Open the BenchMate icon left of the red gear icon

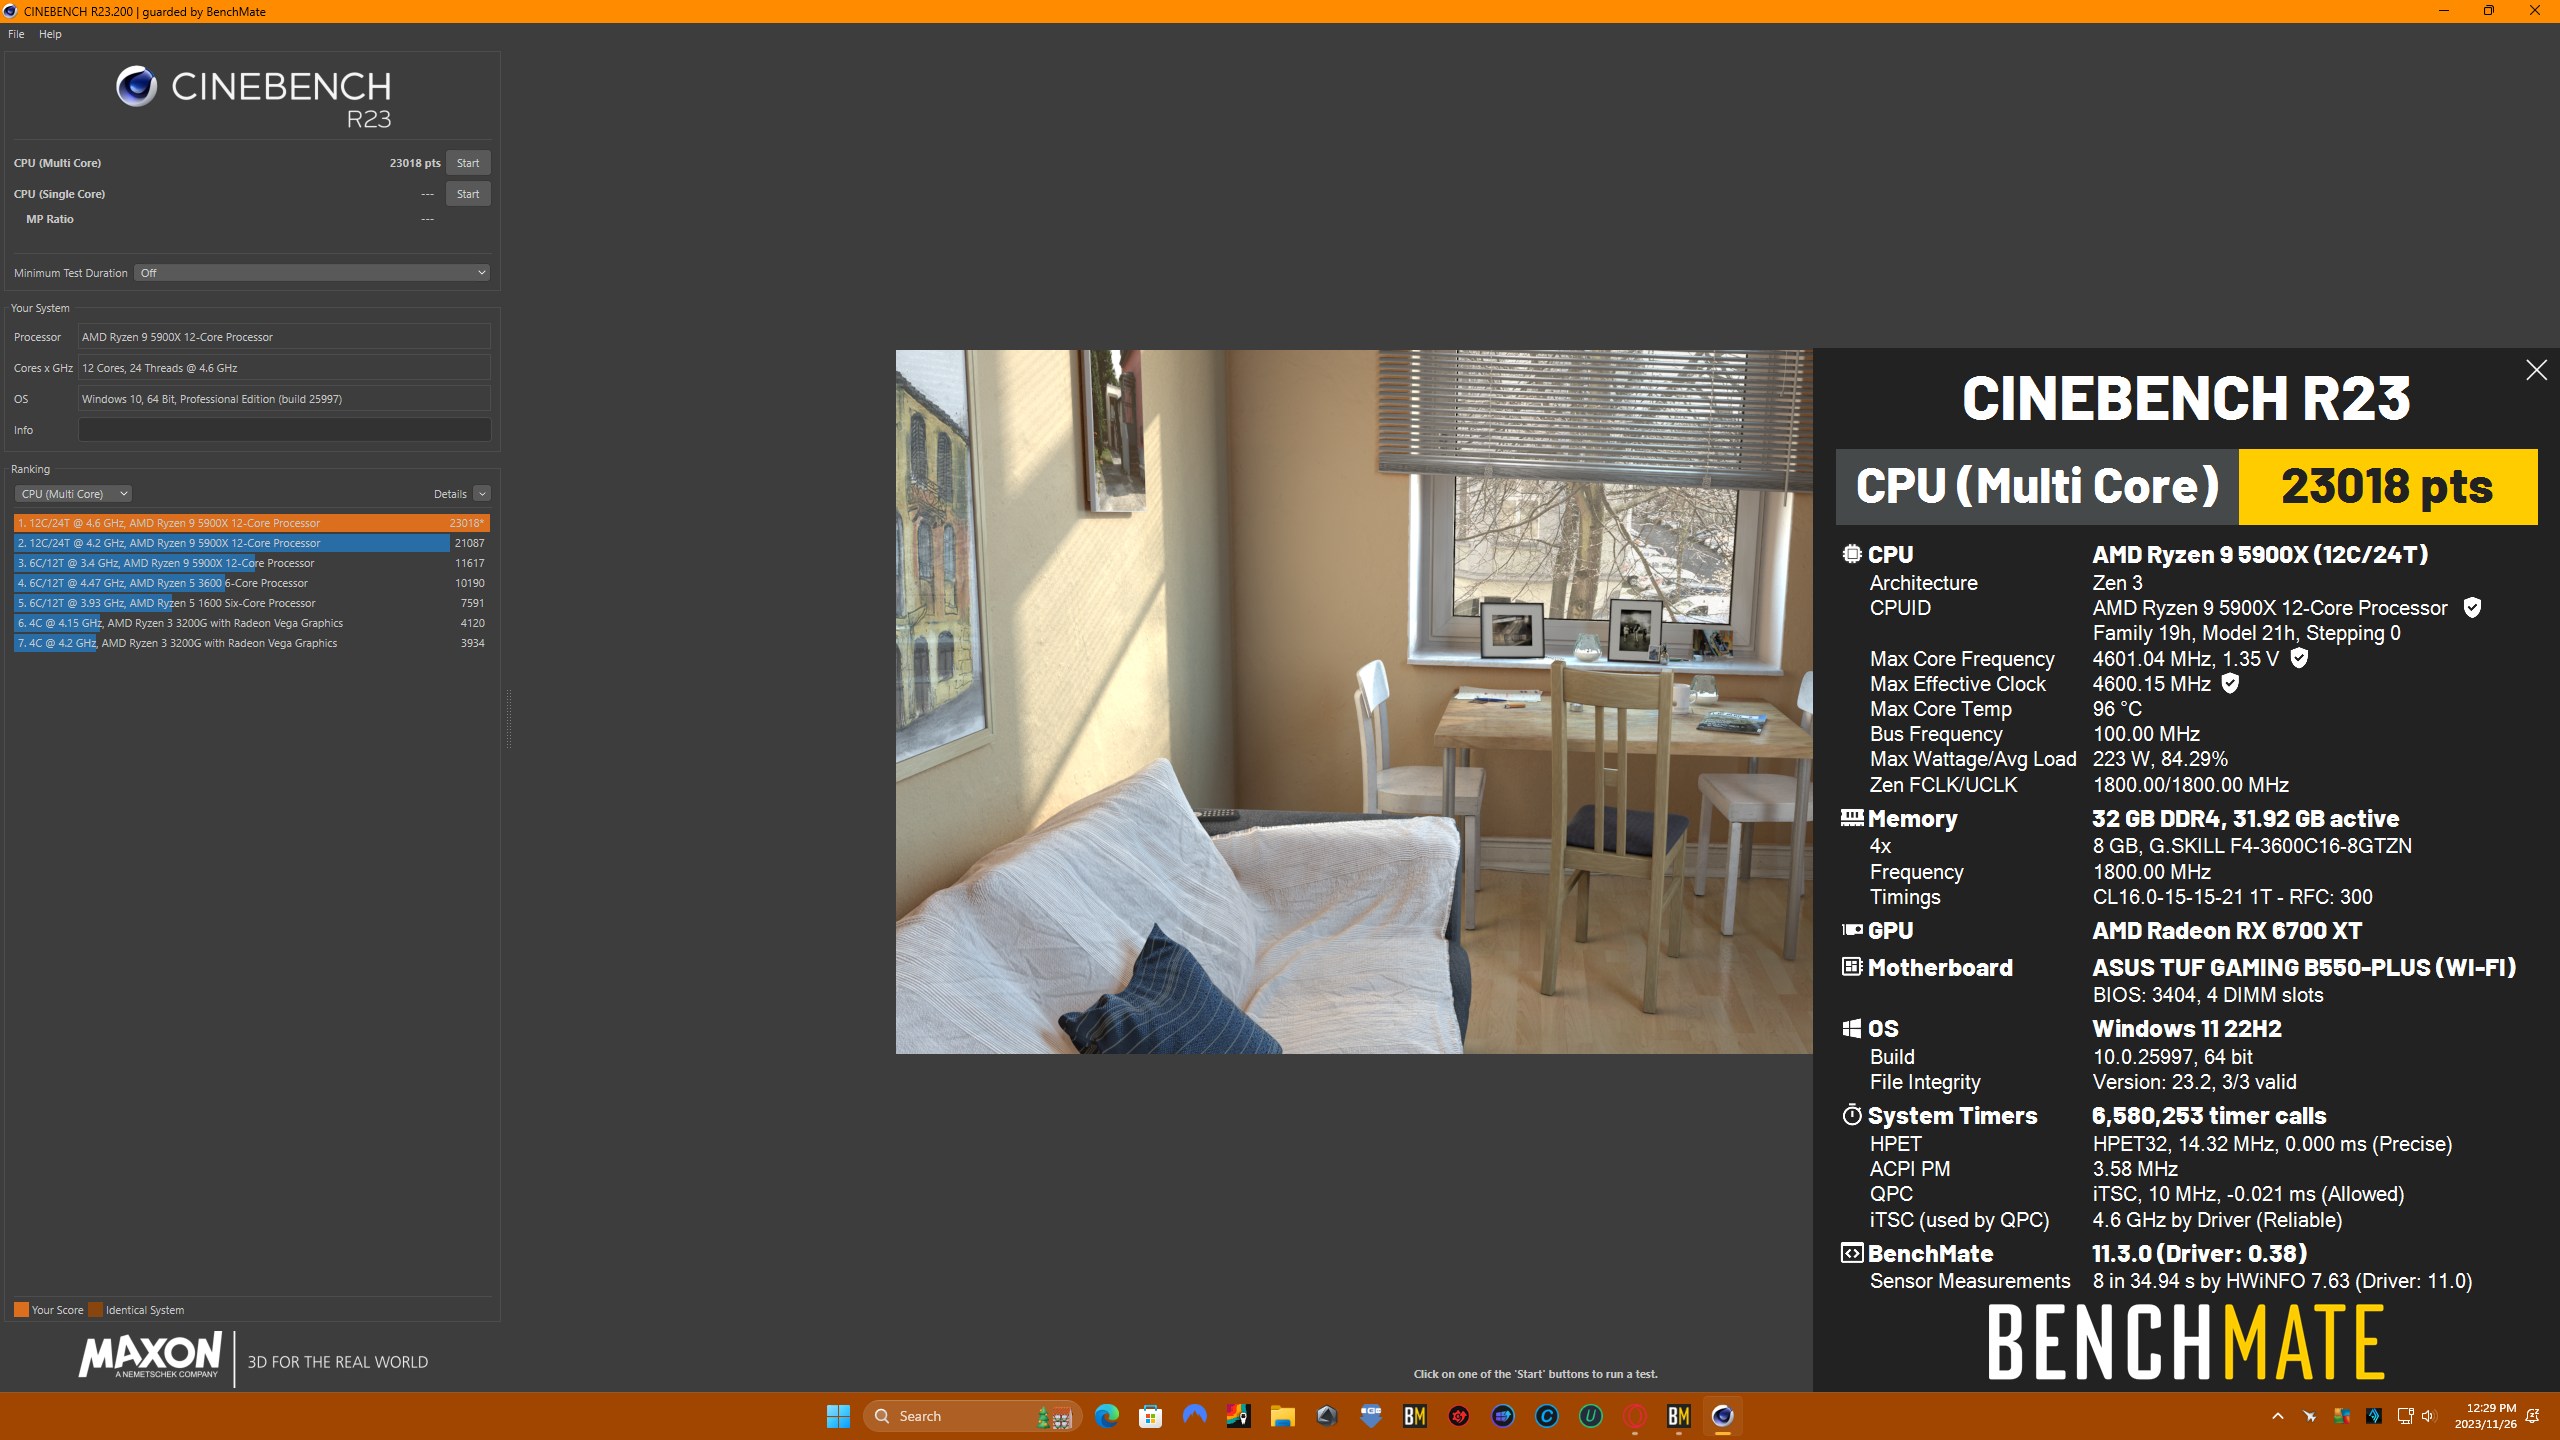[1414, 1416]
